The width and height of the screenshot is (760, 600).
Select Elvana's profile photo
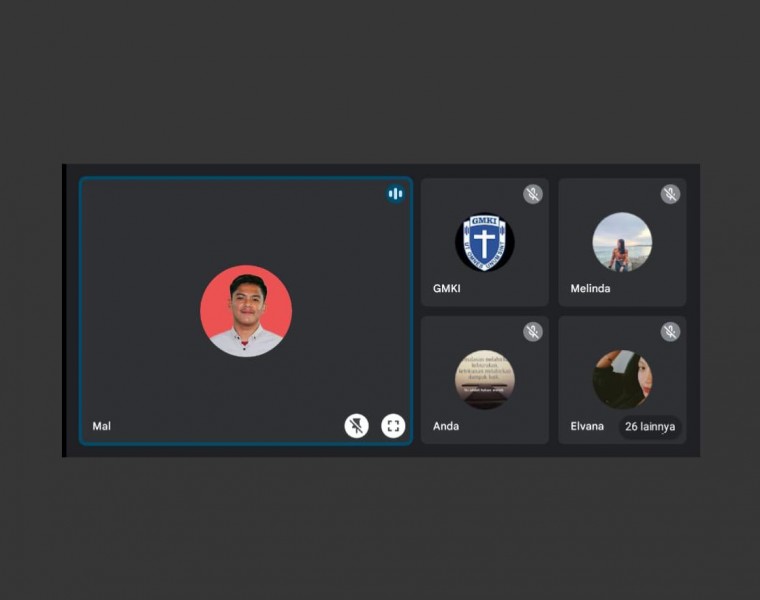(x=622, y=379)
